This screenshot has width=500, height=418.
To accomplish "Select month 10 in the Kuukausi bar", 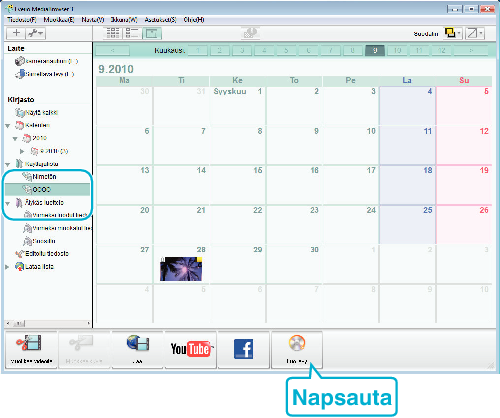I will tap(397, 50).
